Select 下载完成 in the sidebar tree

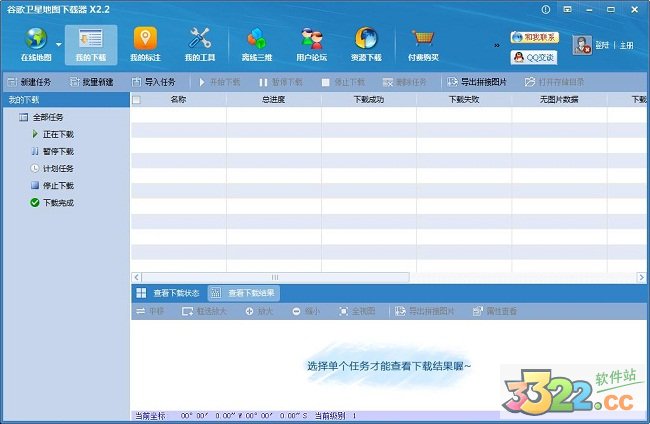[x=53, y=202]
